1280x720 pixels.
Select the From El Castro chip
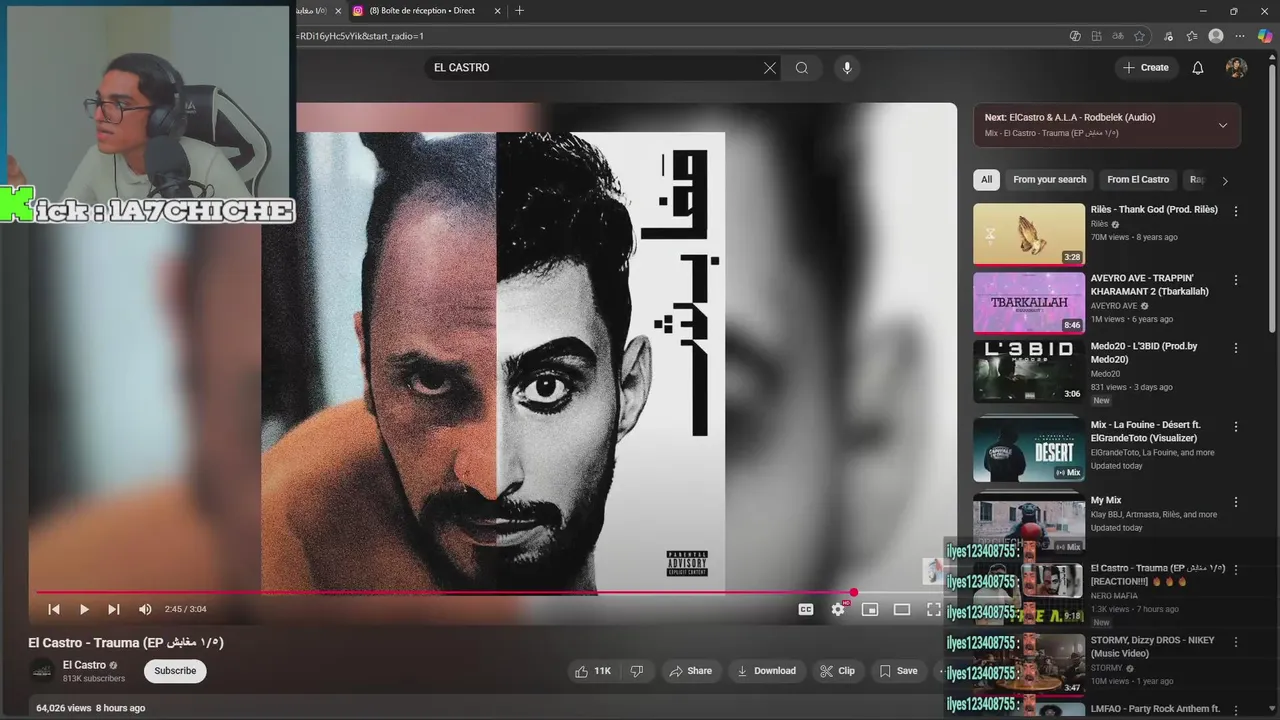[x=1138, y=180]
